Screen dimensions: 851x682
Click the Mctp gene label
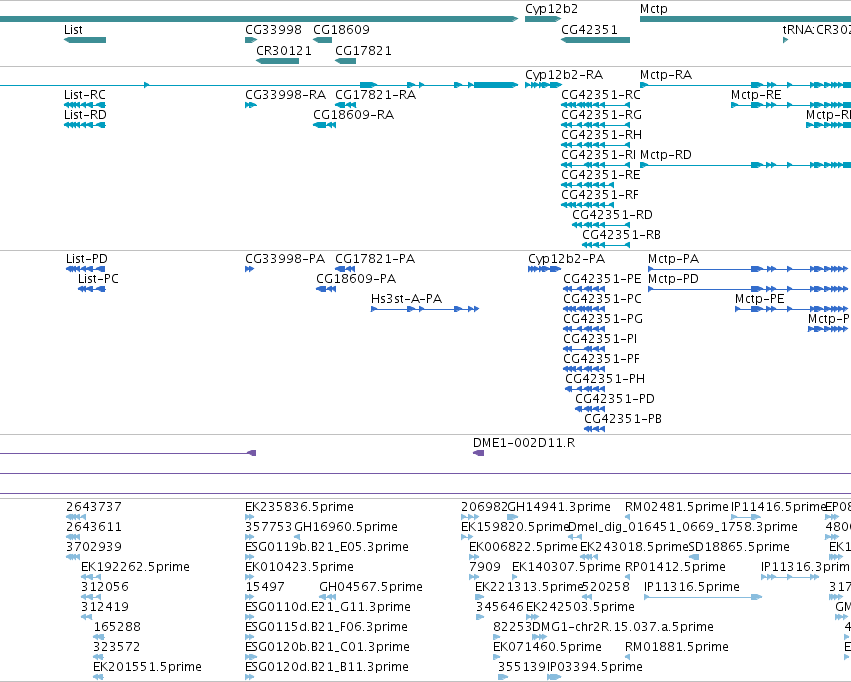653,9
